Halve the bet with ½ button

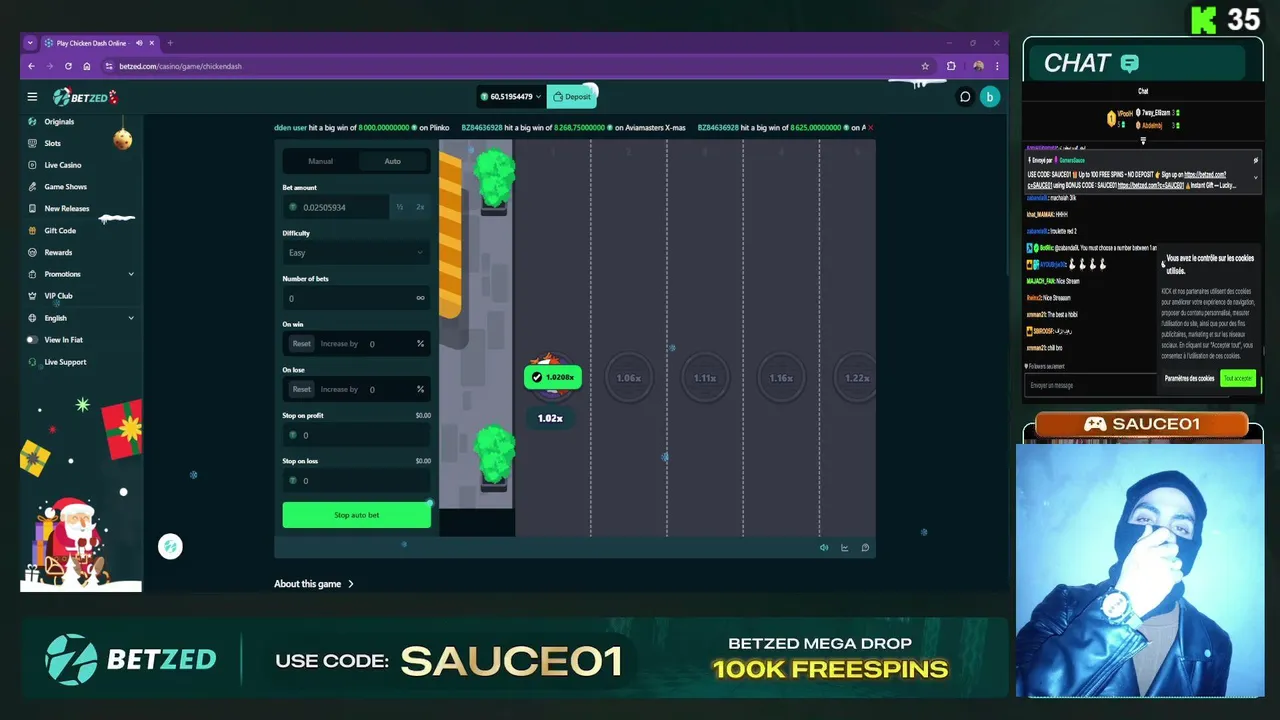coord(399,207)
